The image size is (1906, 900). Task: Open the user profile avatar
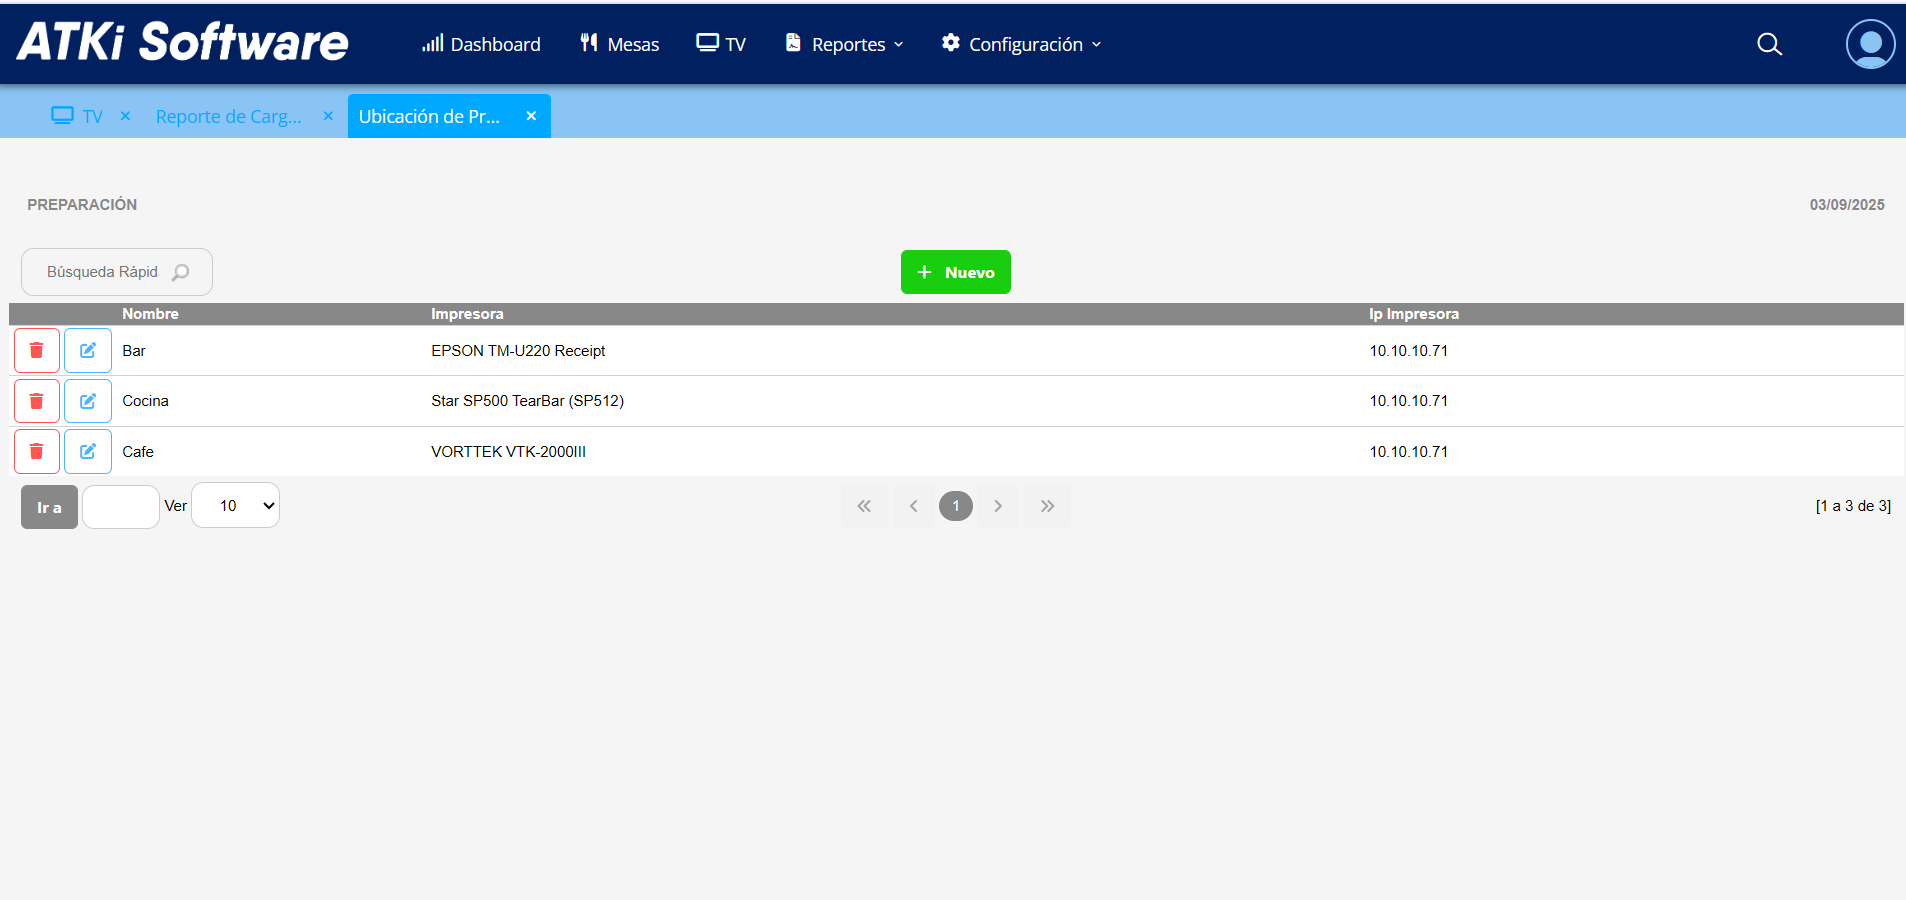click(1870, 44)
